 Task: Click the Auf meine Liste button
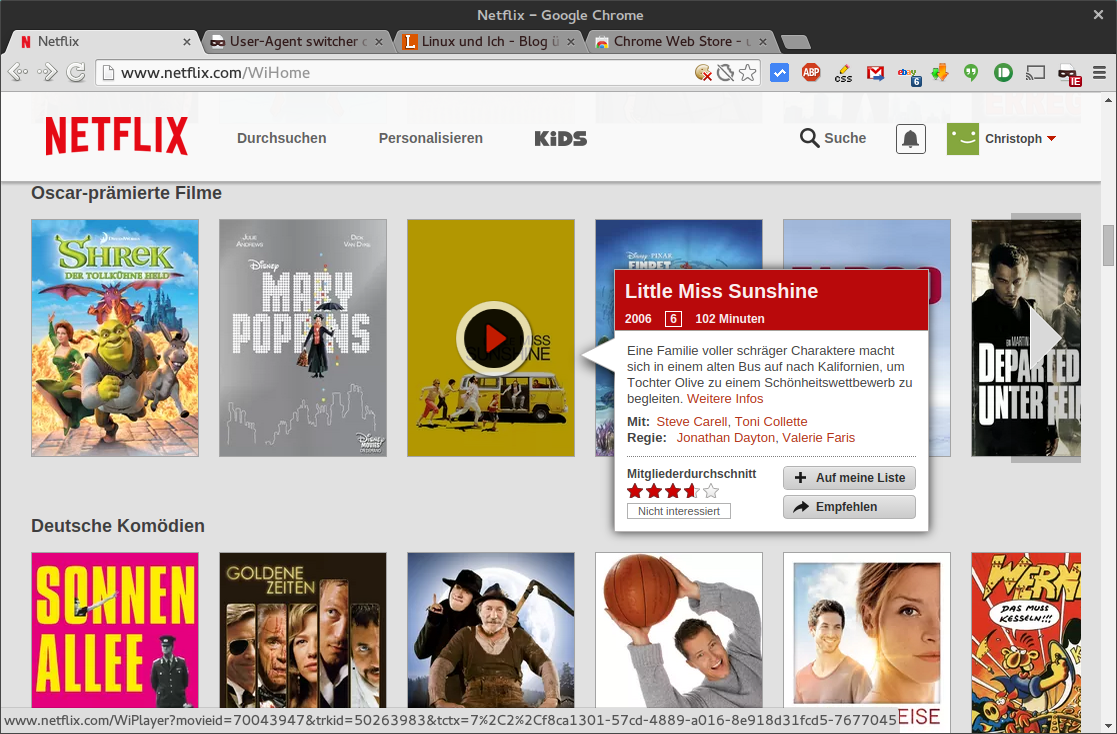pyautogui.click(x=849, y=478)
